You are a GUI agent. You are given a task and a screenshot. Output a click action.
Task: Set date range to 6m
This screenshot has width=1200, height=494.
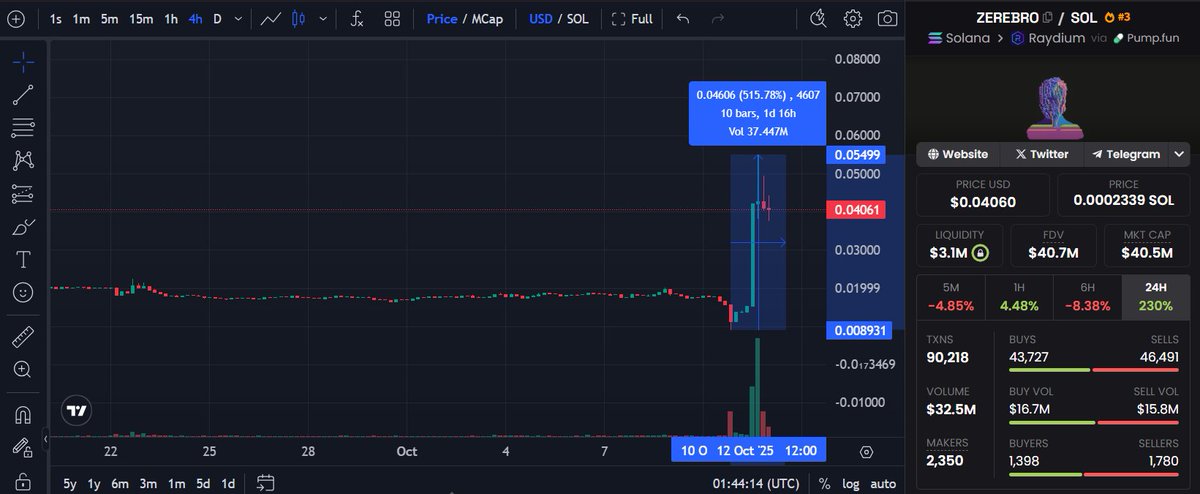point(120,483)
